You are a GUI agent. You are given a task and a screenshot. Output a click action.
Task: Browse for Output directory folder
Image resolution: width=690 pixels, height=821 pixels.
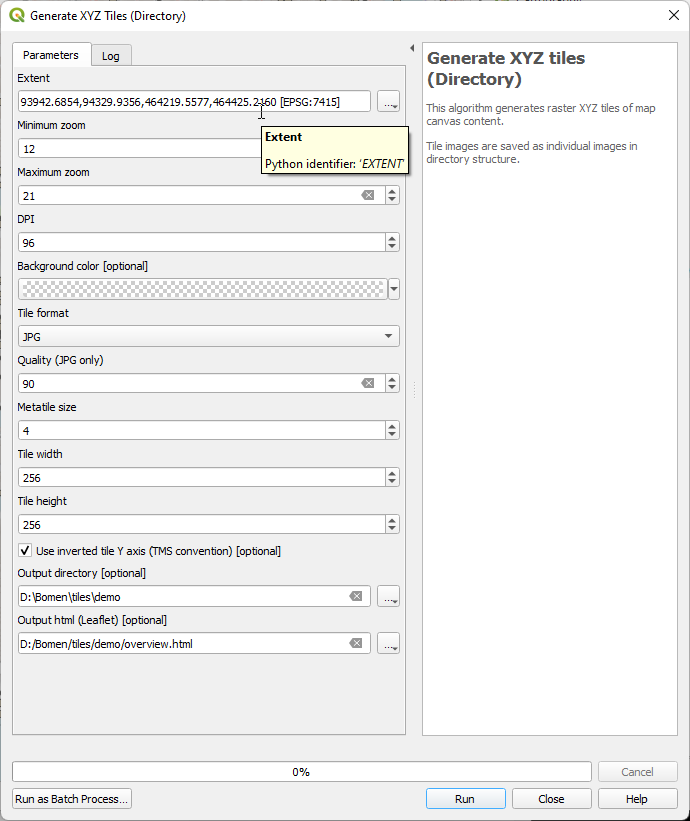coord(388,596)
